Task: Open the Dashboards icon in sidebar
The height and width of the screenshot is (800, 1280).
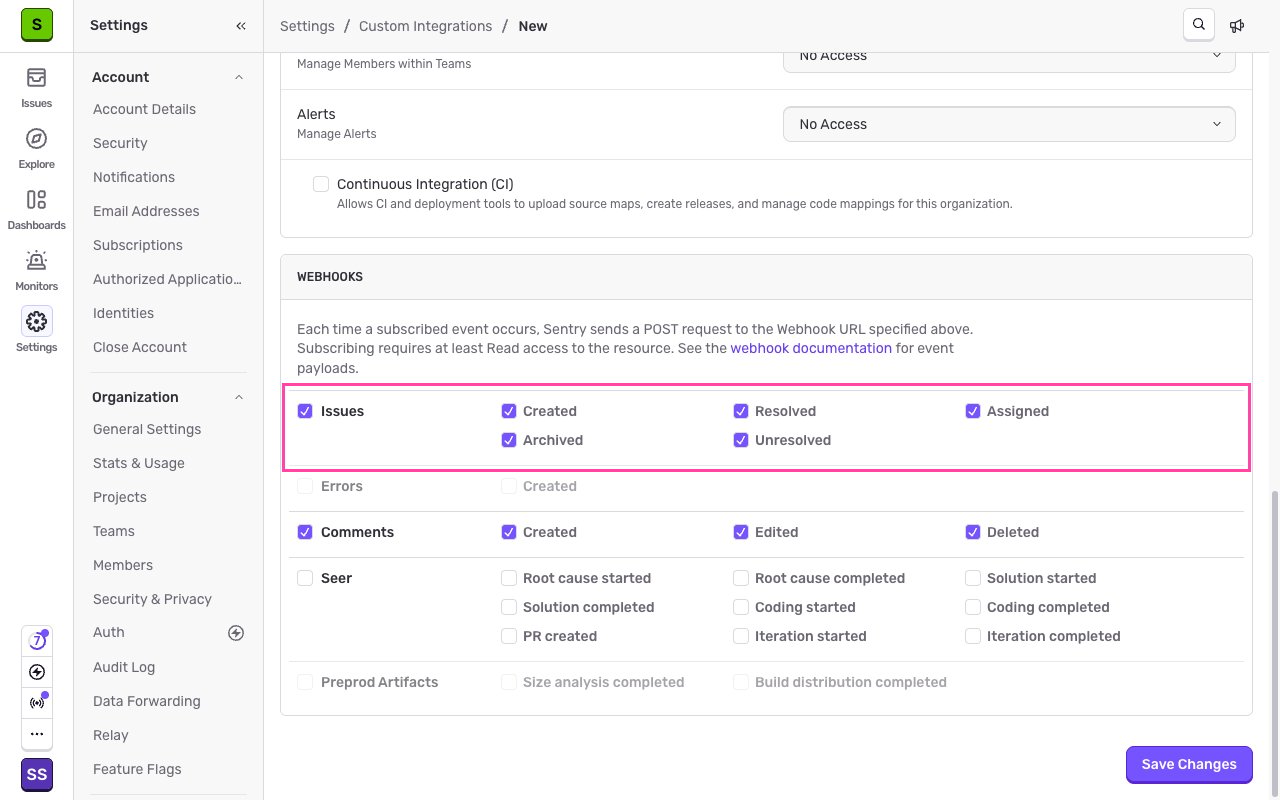Action: click(36, 200)
